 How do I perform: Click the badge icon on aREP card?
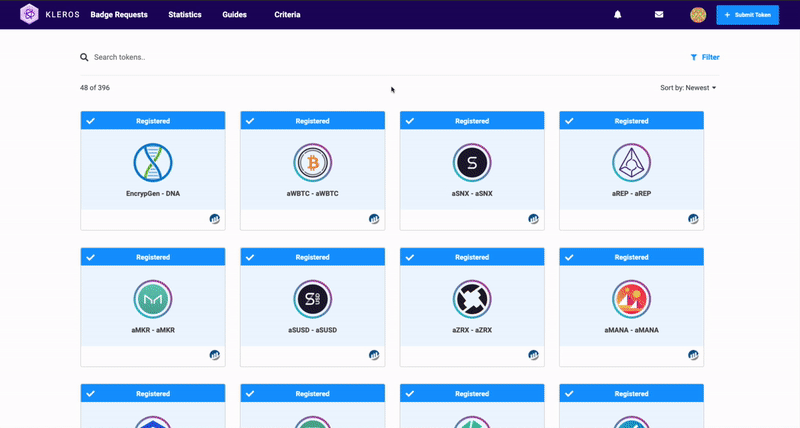point(693,219)
